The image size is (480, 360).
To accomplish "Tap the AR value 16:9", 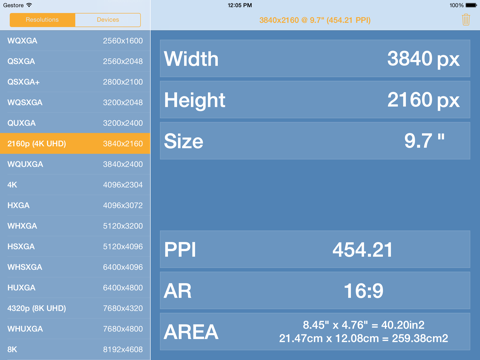I will 364,291.
